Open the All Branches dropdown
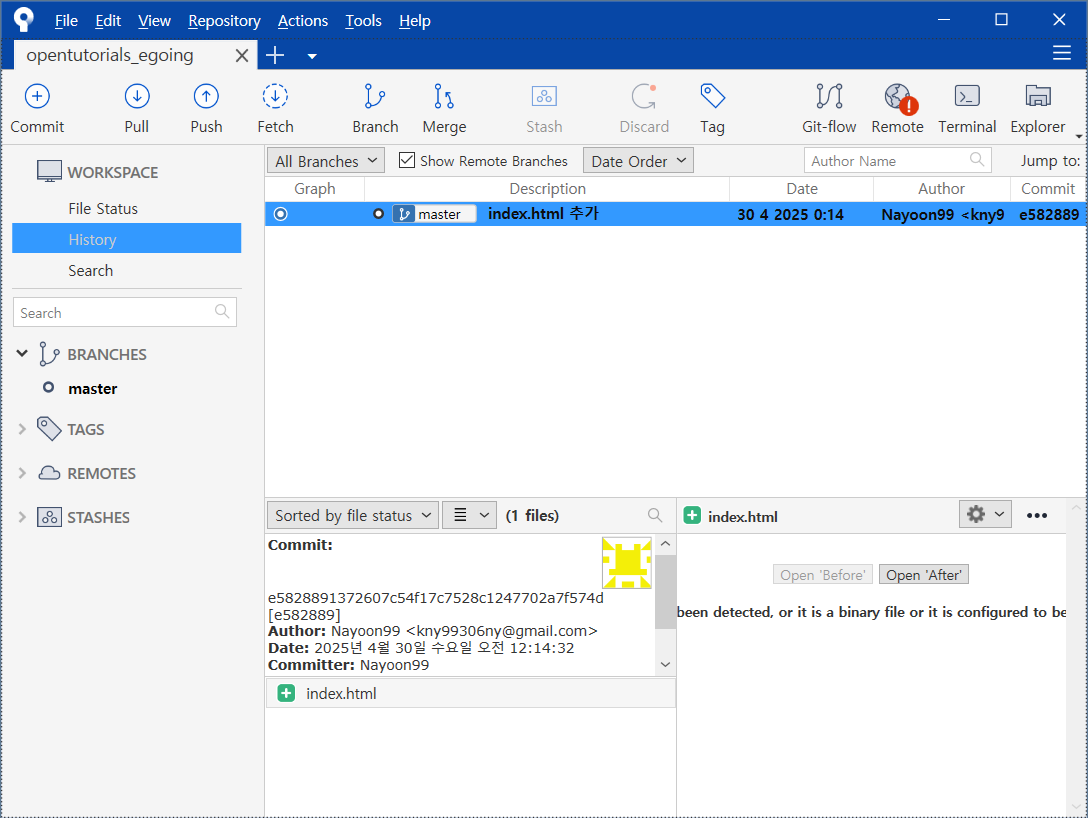The height and width of the screenshot is (819, 1088). click(x=326, y=161)
